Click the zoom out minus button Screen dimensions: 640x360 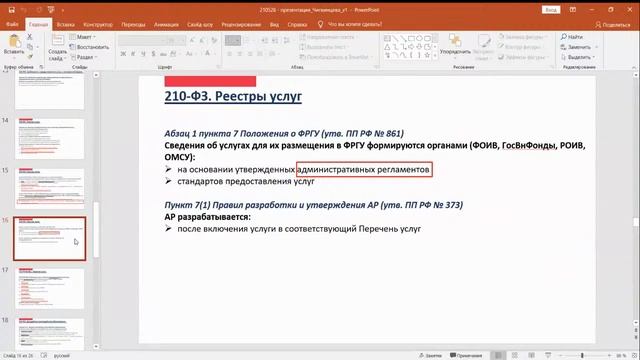coord(560,356)
